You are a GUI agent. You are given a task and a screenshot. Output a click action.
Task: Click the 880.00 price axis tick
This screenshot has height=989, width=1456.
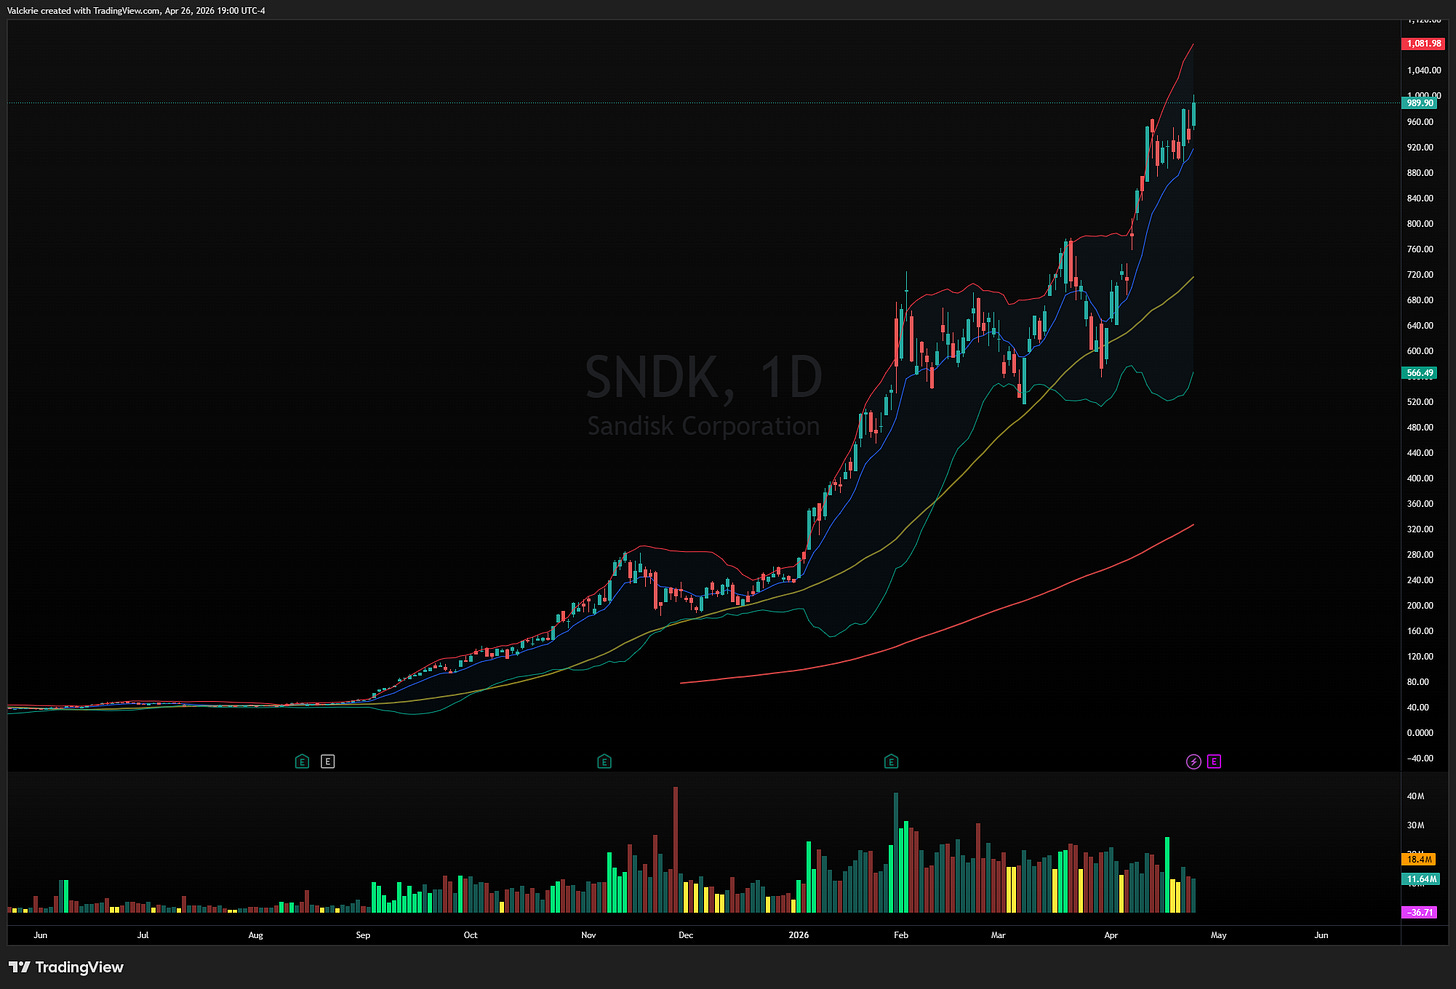tap(1420, 173)
